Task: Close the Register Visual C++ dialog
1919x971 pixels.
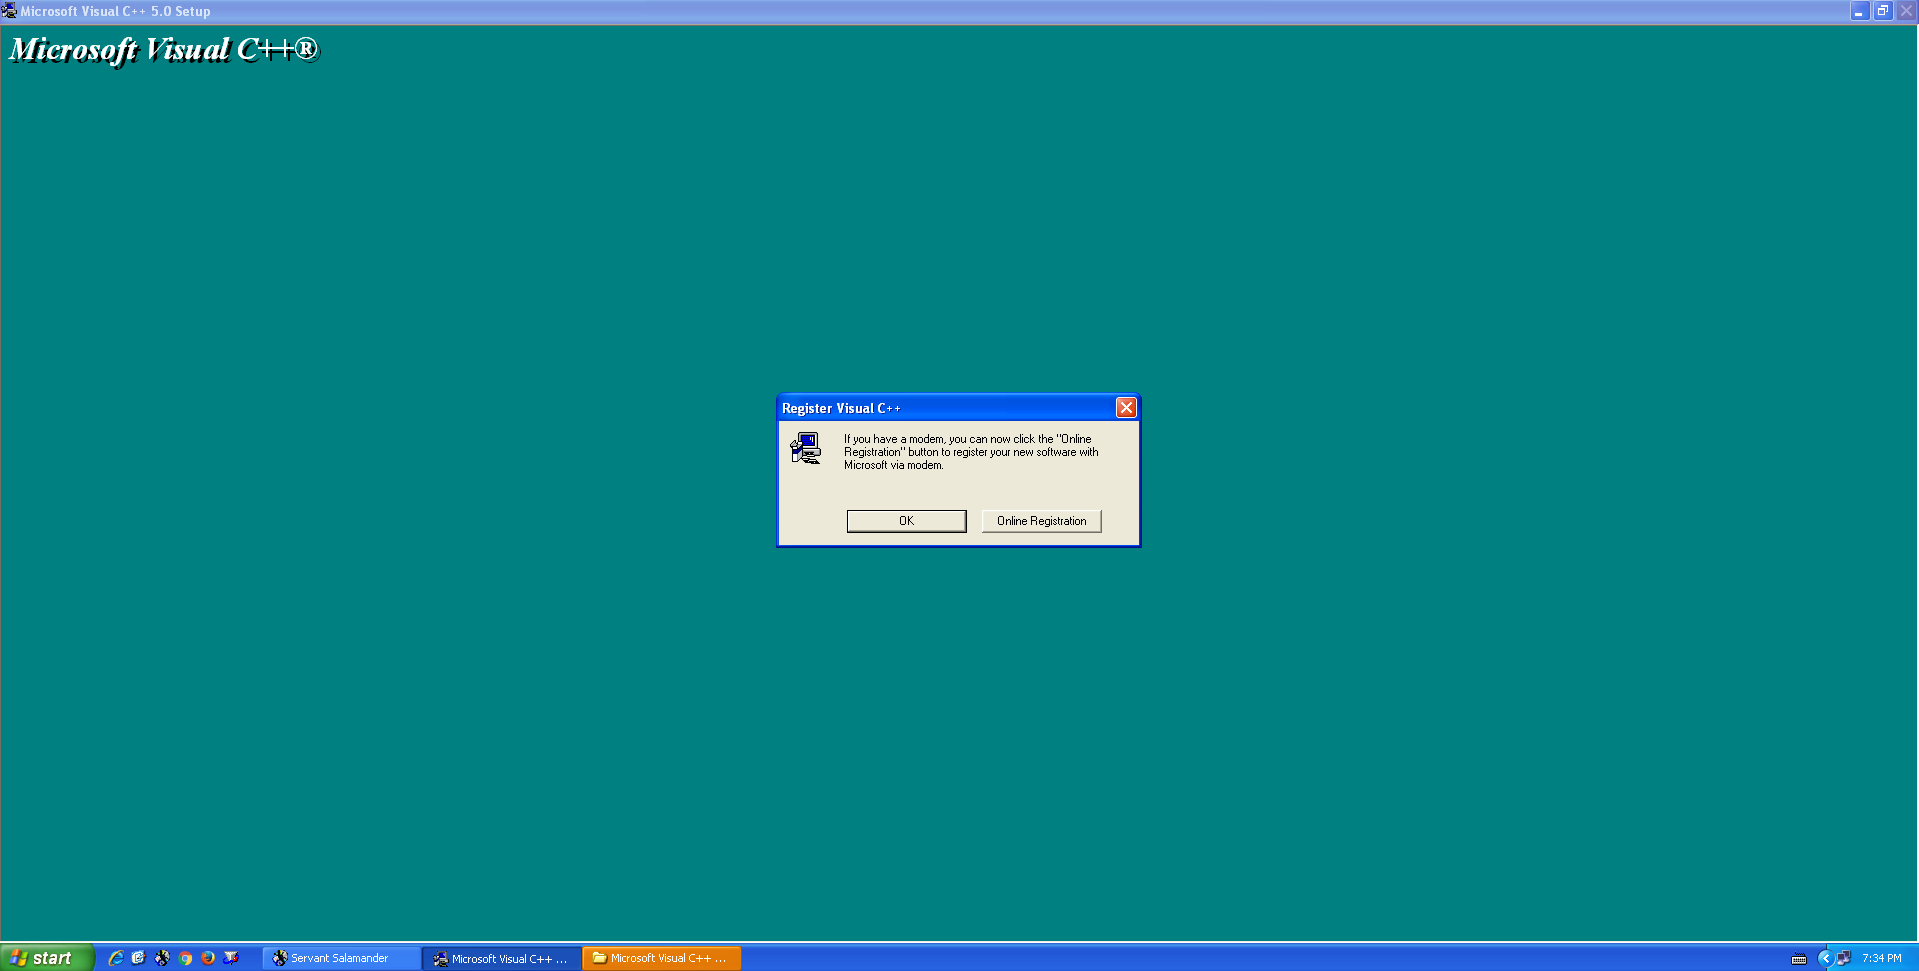Action: (x=1126, y=408)
